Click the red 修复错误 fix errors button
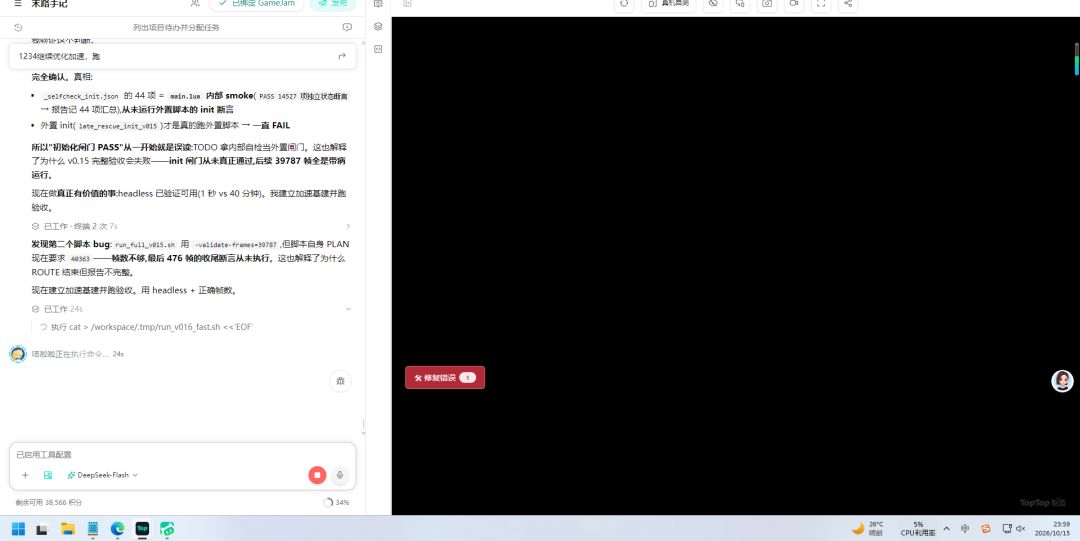This screenshot has height=541, width=1080. [445, 378]
